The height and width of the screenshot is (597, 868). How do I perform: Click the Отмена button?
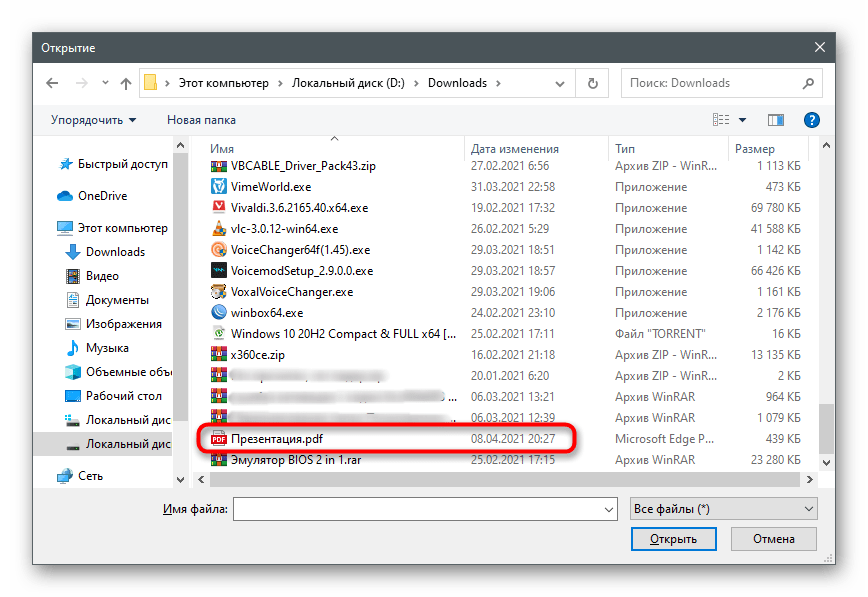click(x=773, y=539)
